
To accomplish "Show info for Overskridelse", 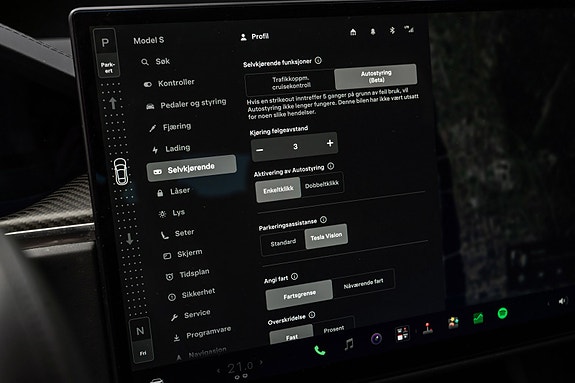I will pyautogui.click(x=312, y=315).
